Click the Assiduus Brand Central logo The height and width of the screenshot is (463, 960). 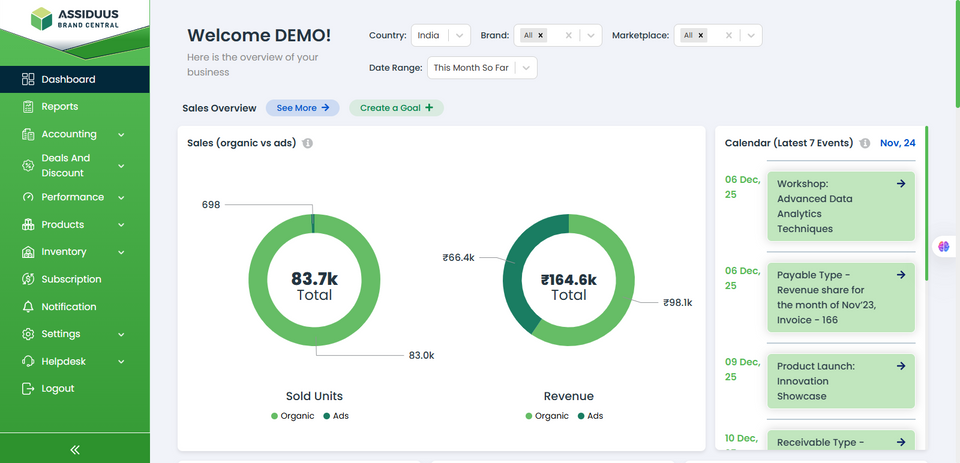pos(73,20)
